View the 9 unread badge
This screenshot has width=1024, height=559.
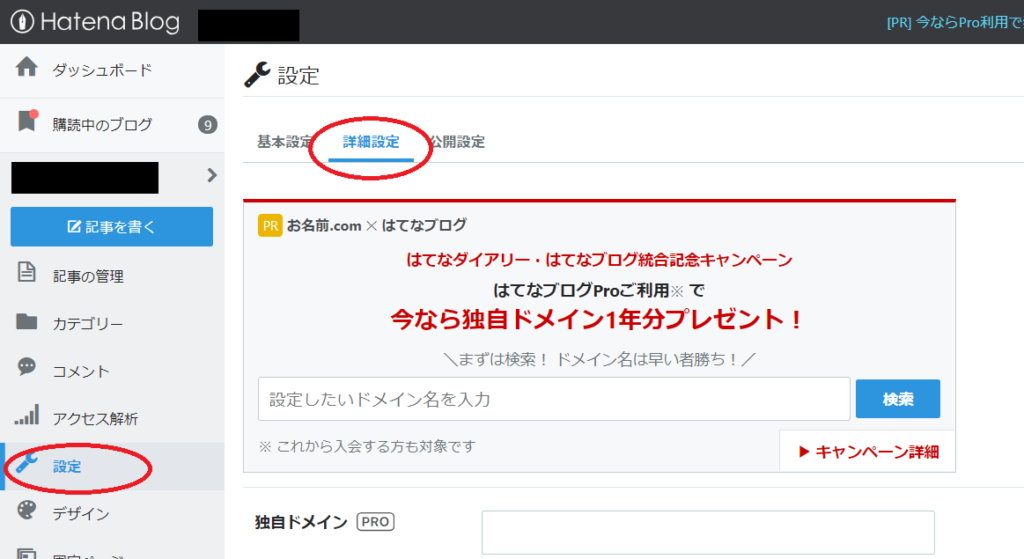pyautogui.click(x=207, y=125)
